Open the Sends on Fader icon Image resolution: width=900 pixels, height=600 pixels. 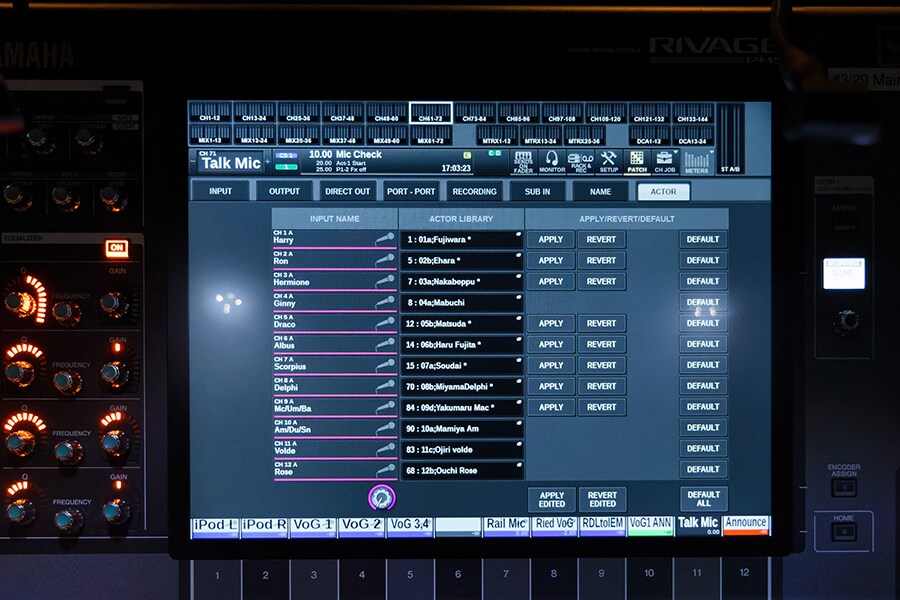point(523,162)
